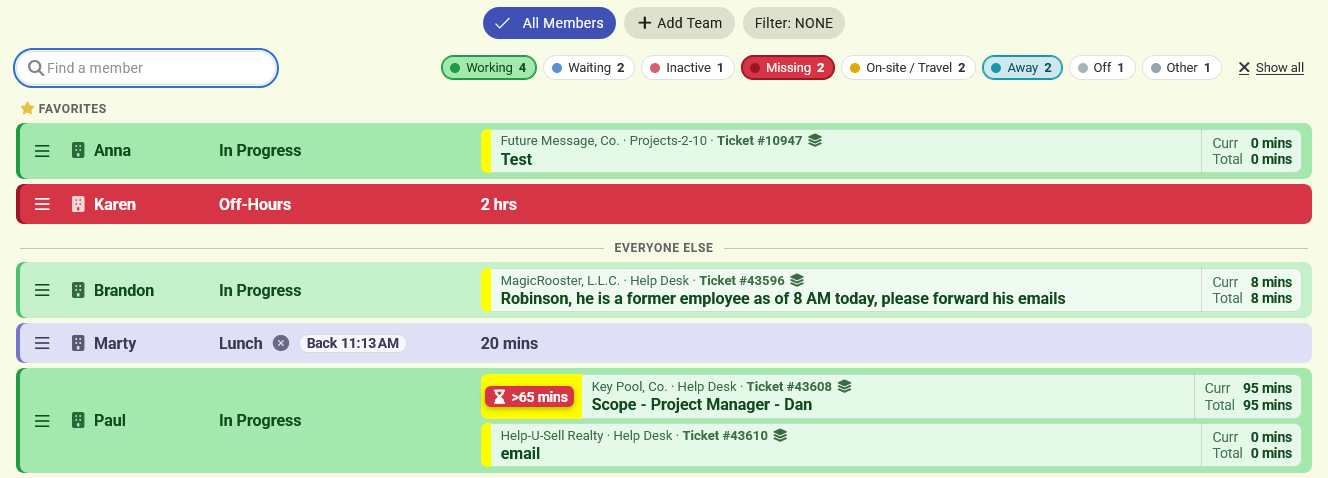
Task: Click Marty's 20 mins duration
Action: pyautogui.click(x=509, y=343)
